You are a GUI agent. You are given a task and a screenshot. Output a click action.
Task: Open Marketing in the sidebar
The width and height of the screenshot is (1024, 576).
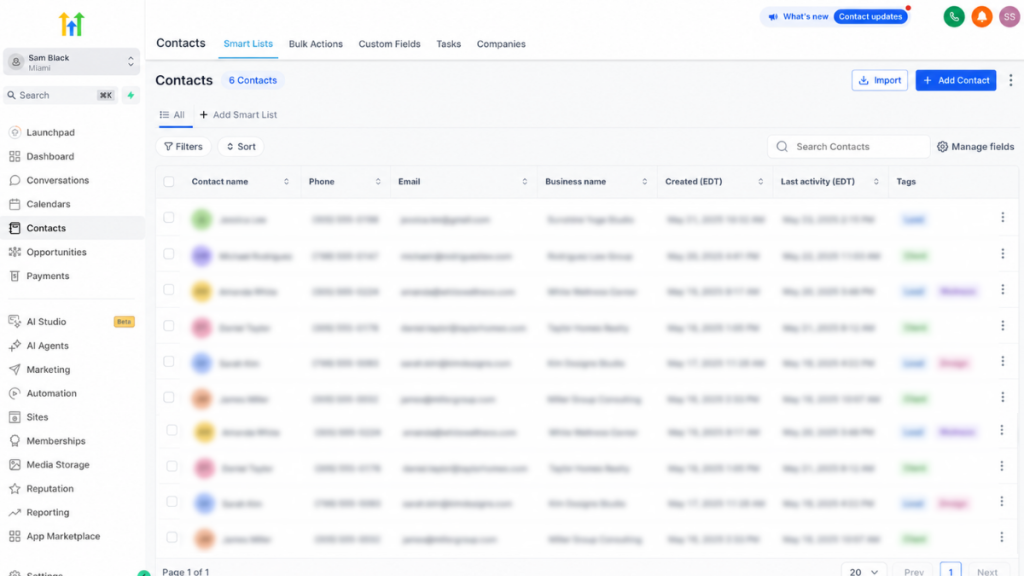click(48, 370)
